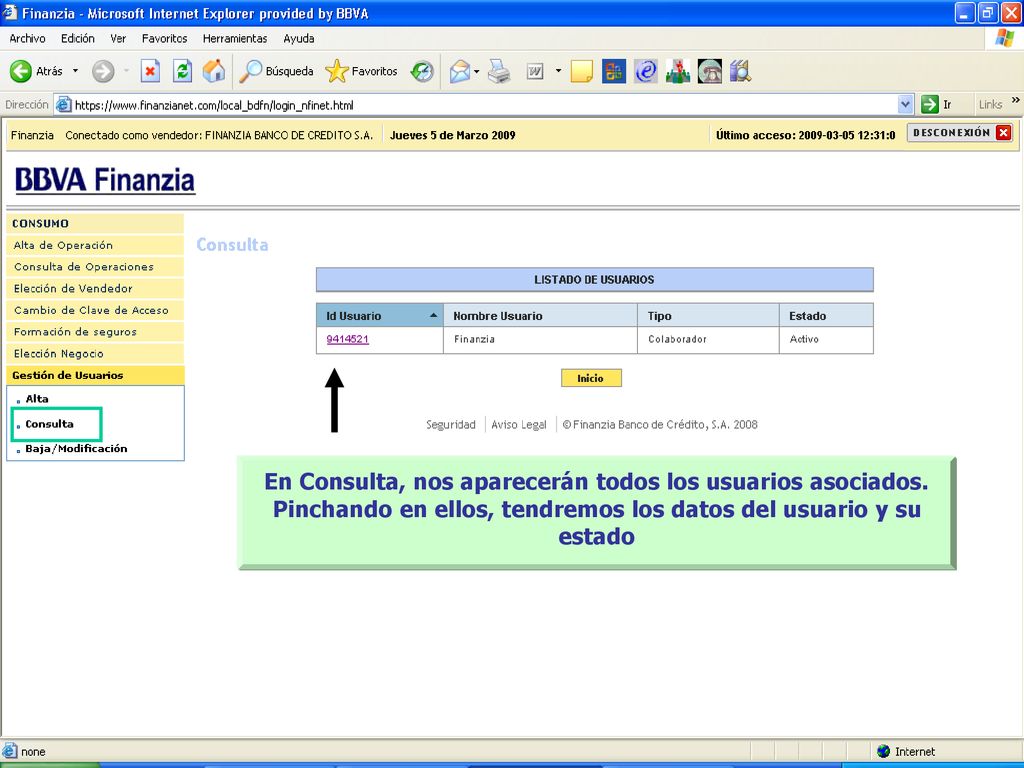Edit the page with the Word icon
The image size is (1024, 768).
(535, 71)
